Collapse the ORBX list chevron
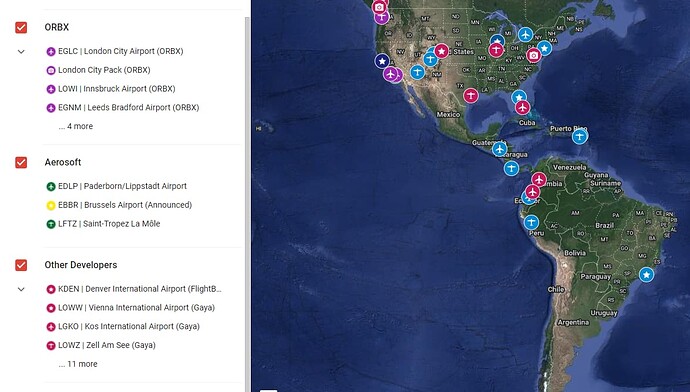The image size is (690, 392). pos(21,51)
